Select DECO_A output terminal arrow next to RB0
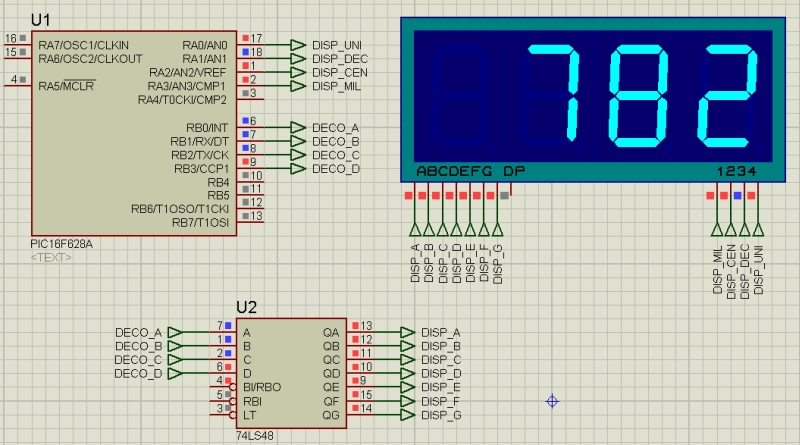800x445 pixels. point(298,127)
